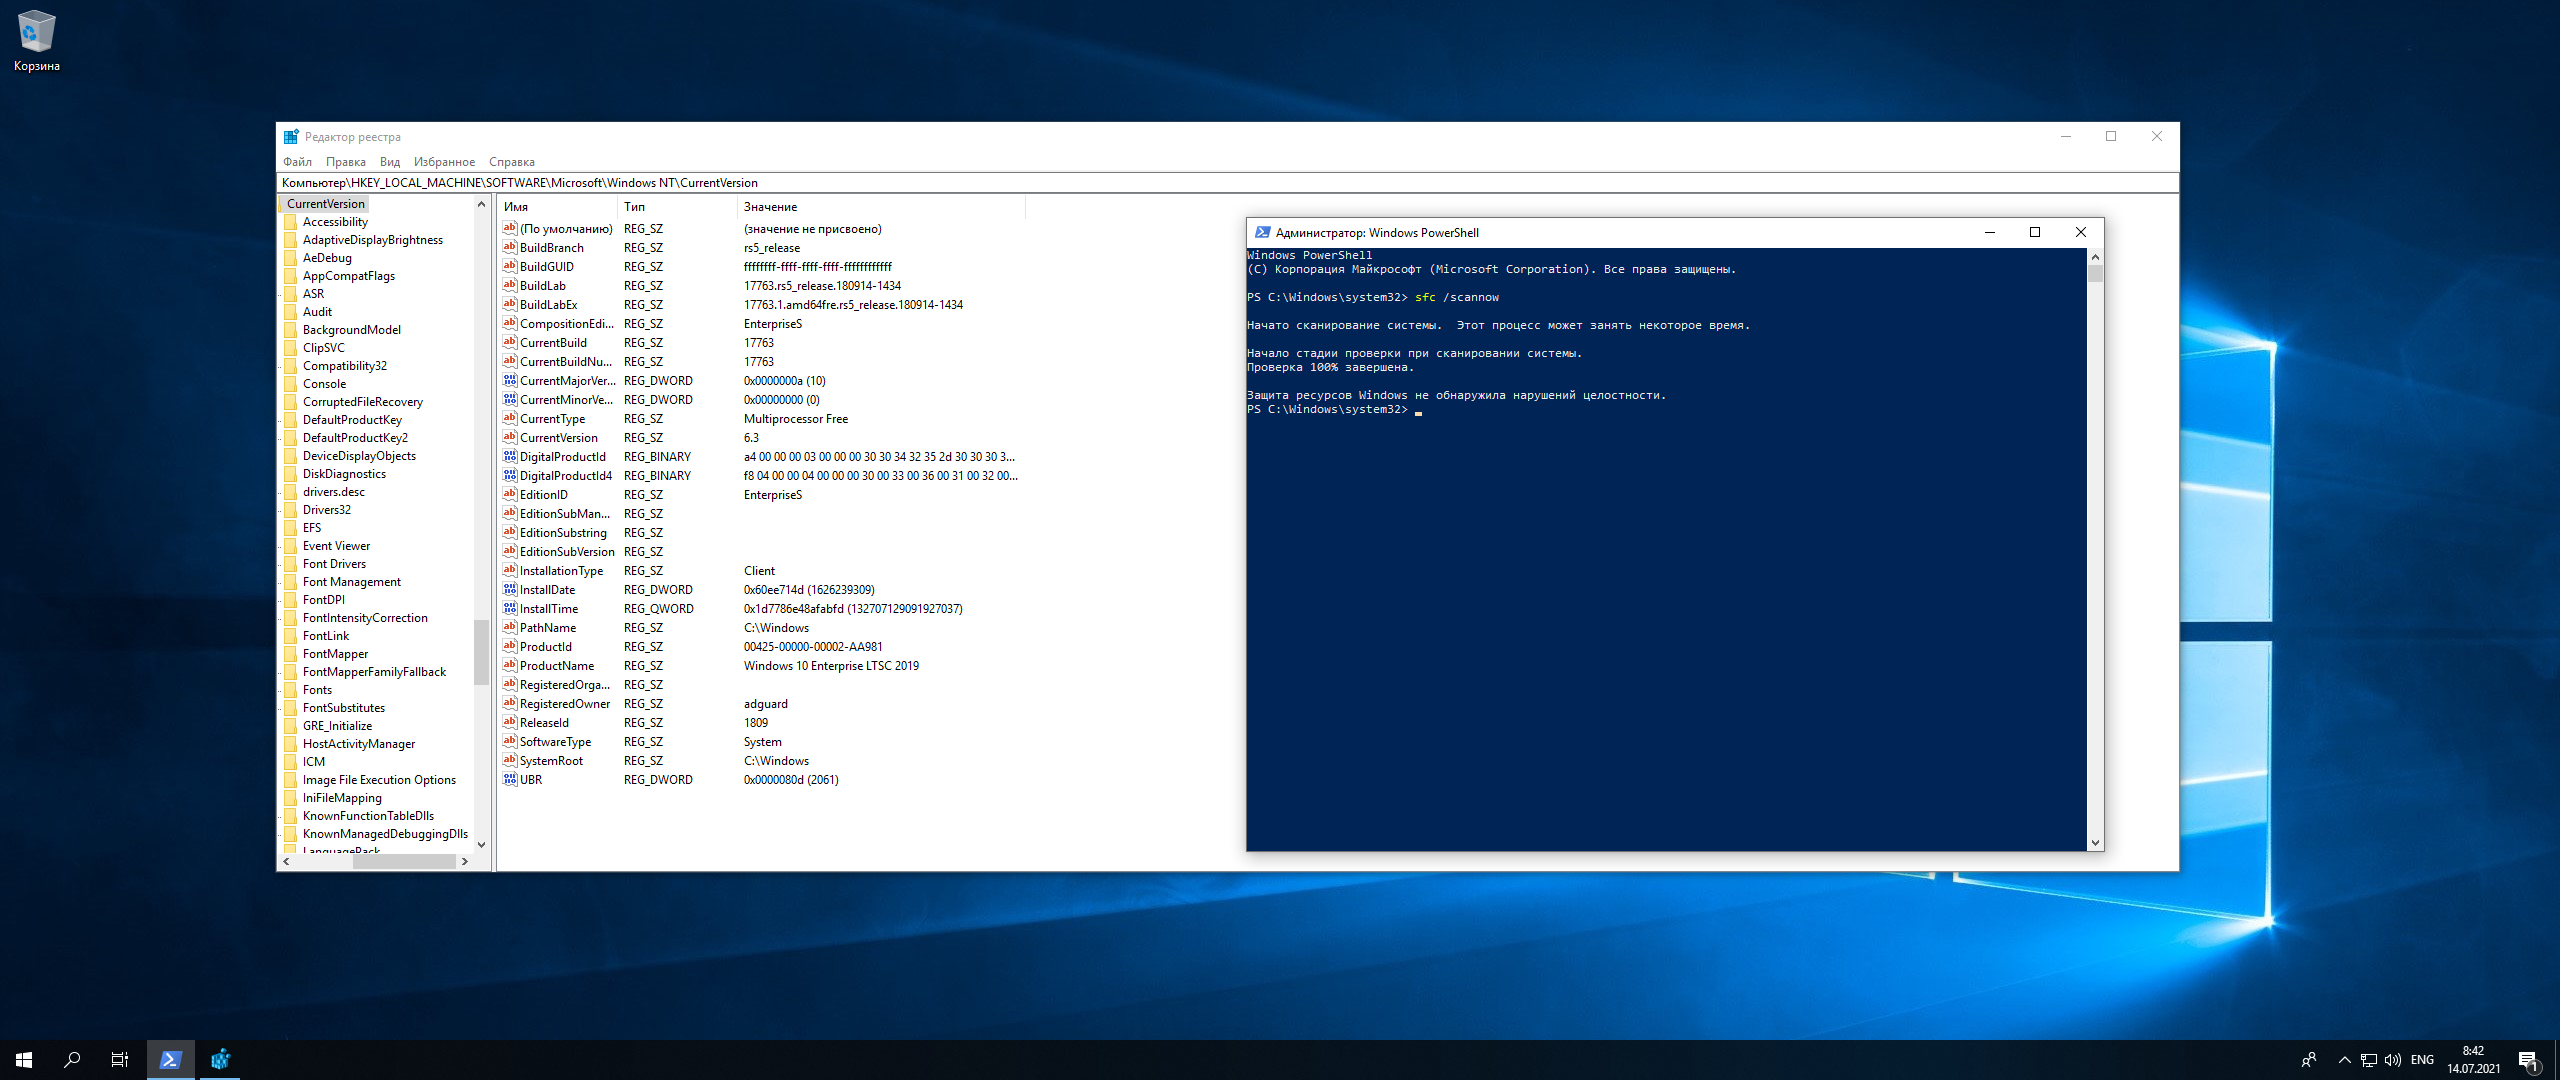This screenshot has height=1080, width=2560.
Task: Click the Registry Editor title bar icon
Action: (291, 137)
